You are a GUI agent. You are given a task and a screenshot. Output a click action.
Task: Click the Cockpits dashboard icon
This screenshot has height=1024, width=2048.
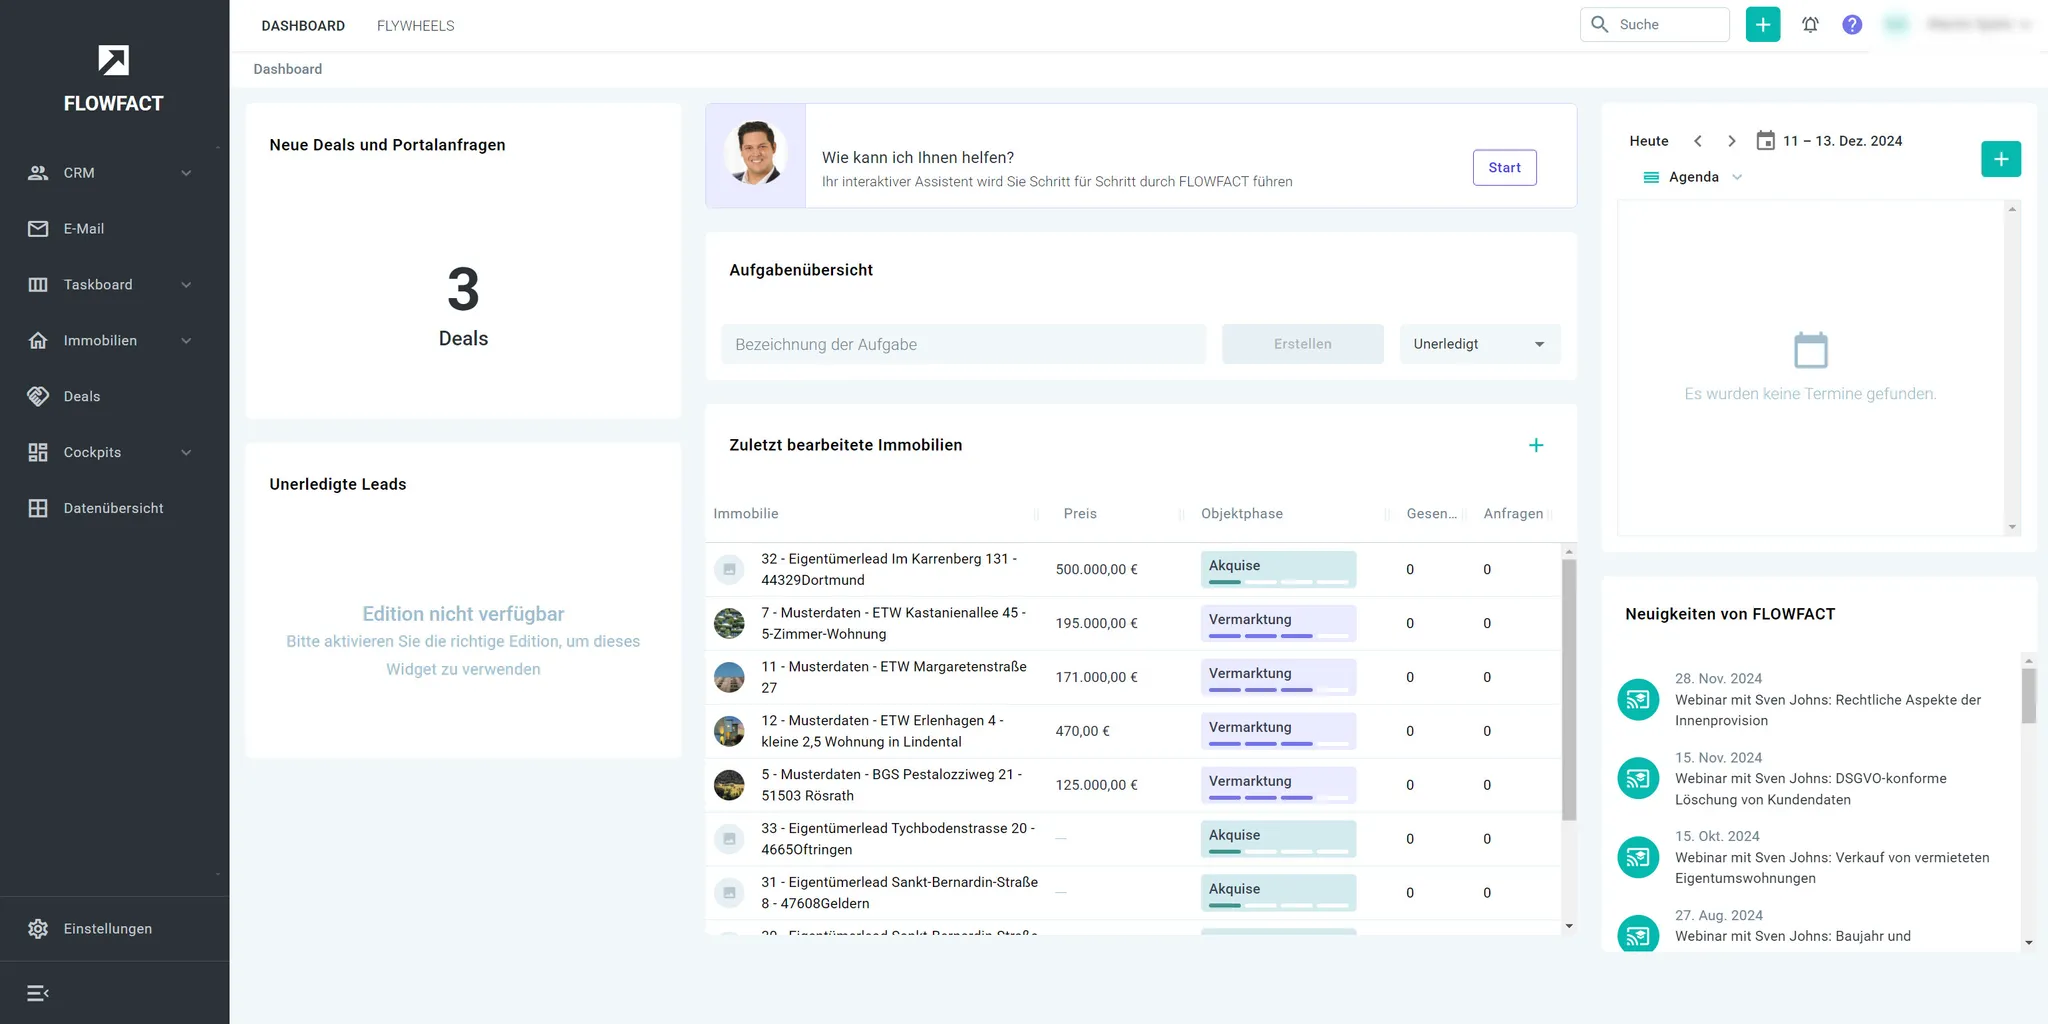click(38, 453)
